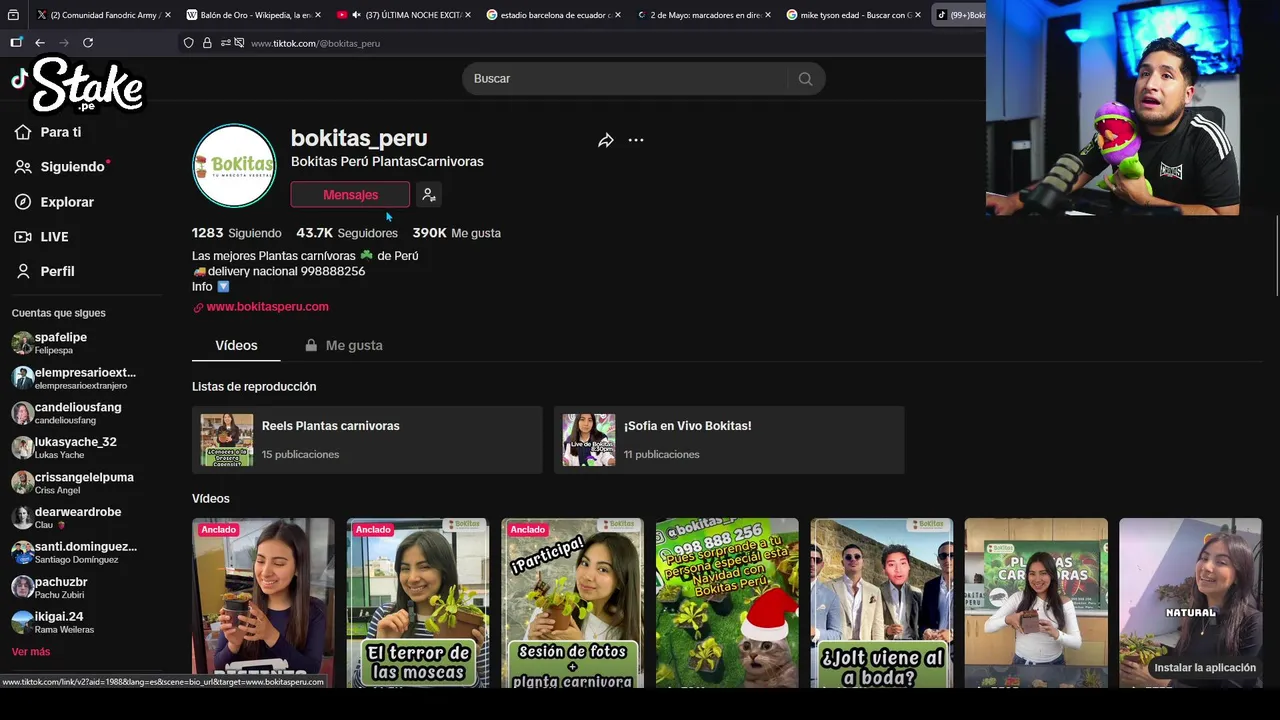The height and width of the screenshot is (720, 1280).
Task: Close the mike tyson edad tab
Action: point(918,15)
